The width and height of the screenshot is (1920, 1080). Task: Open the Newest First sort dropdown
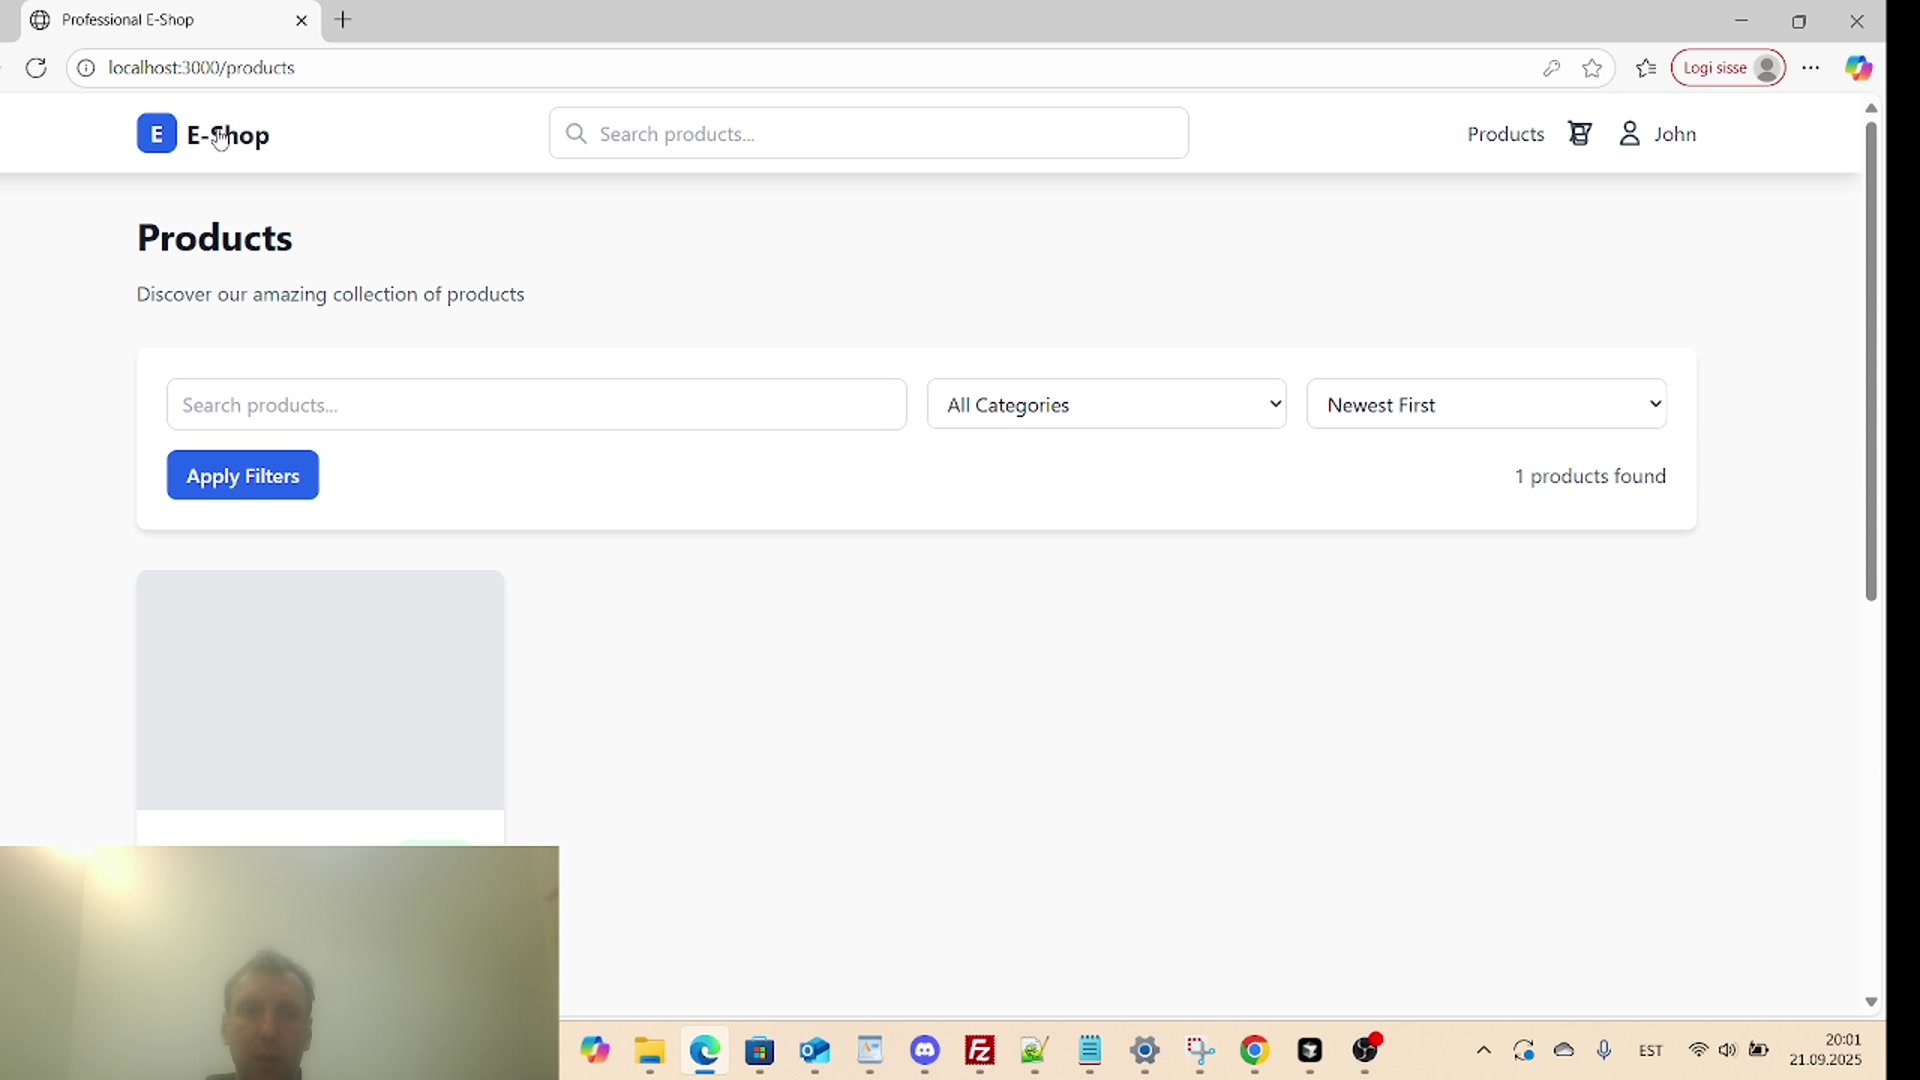[x=1486, y=404]
